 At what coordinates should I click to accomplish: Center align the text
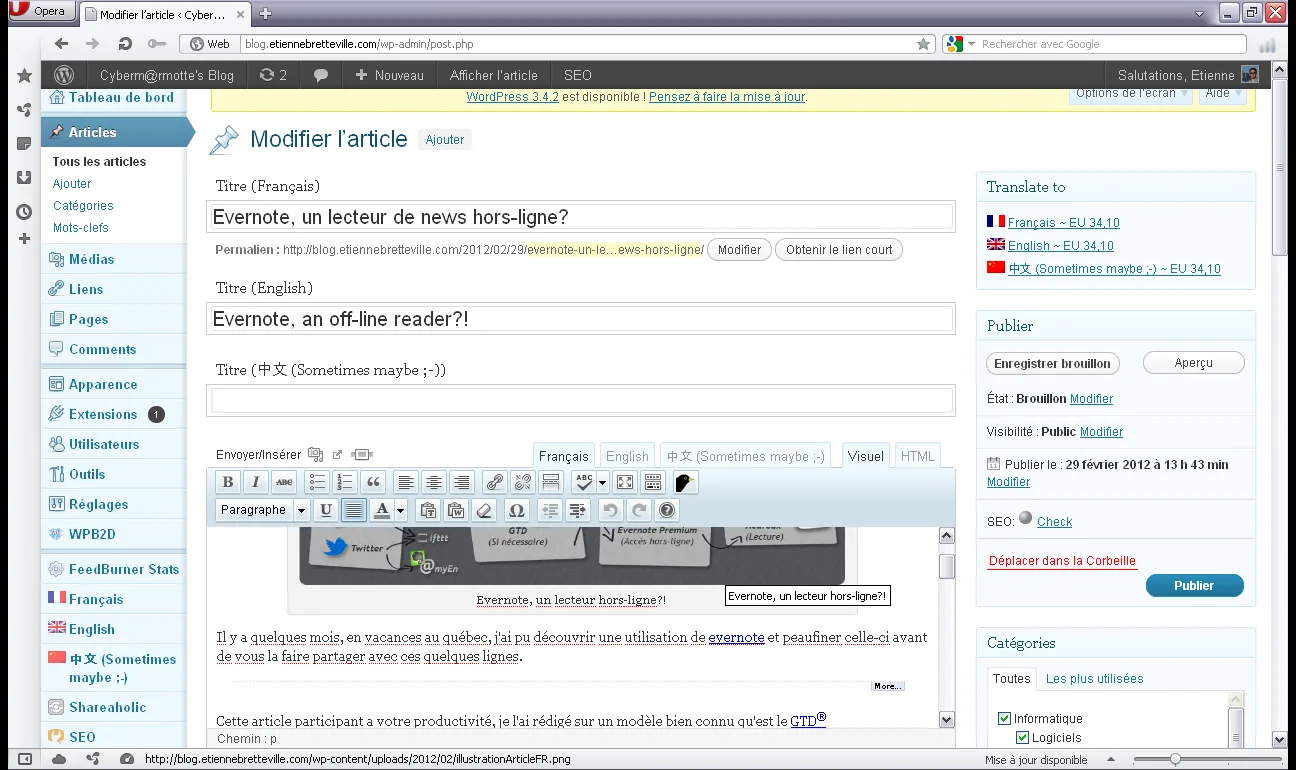coord(433,482)
